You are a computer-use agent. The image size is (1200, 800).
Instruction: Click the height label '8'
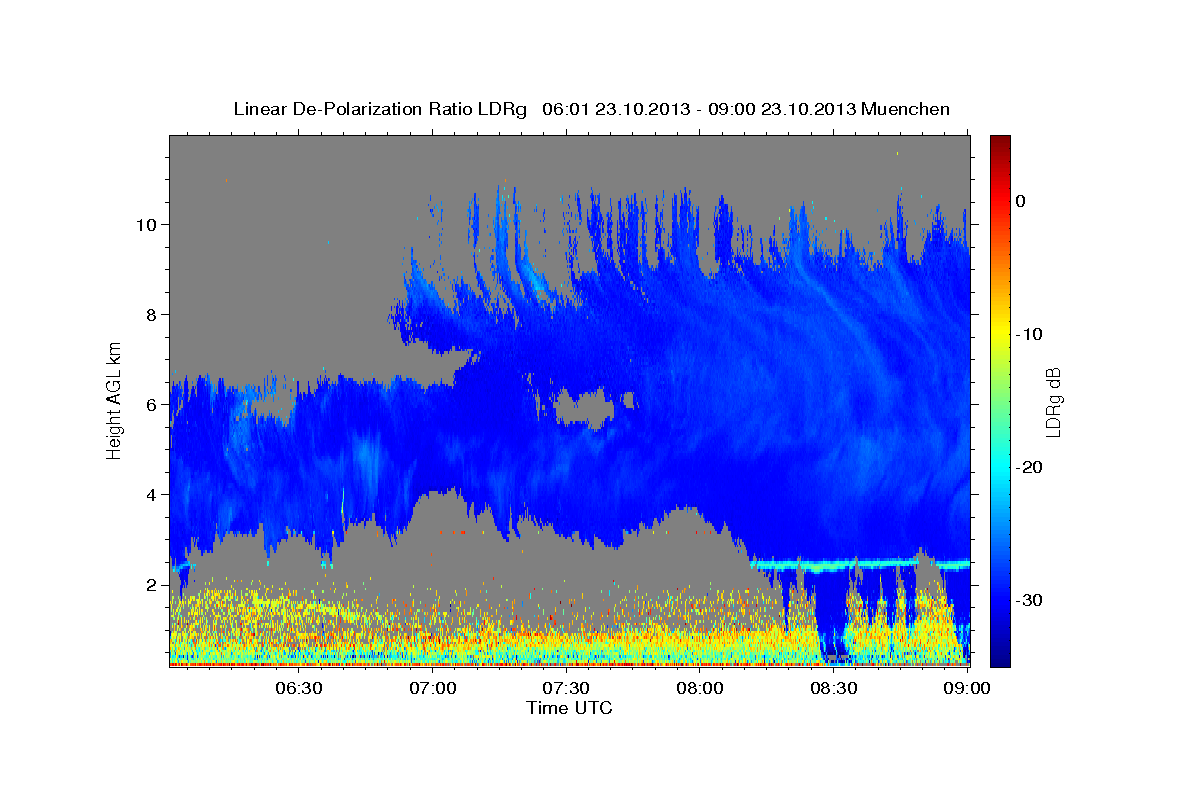pos(151,314)
